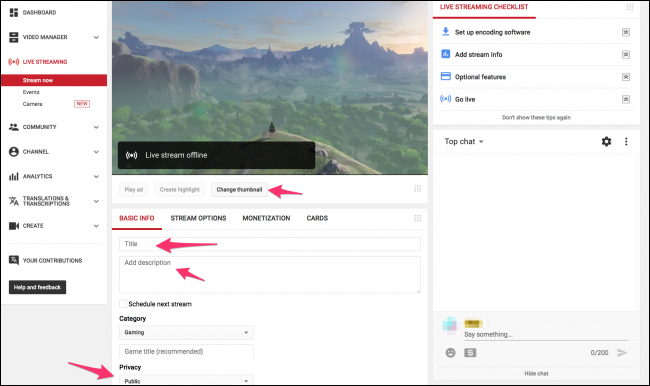Click the Go live broadcast icon in checklist
Screen dimensions: 650x386
[446, 99]
